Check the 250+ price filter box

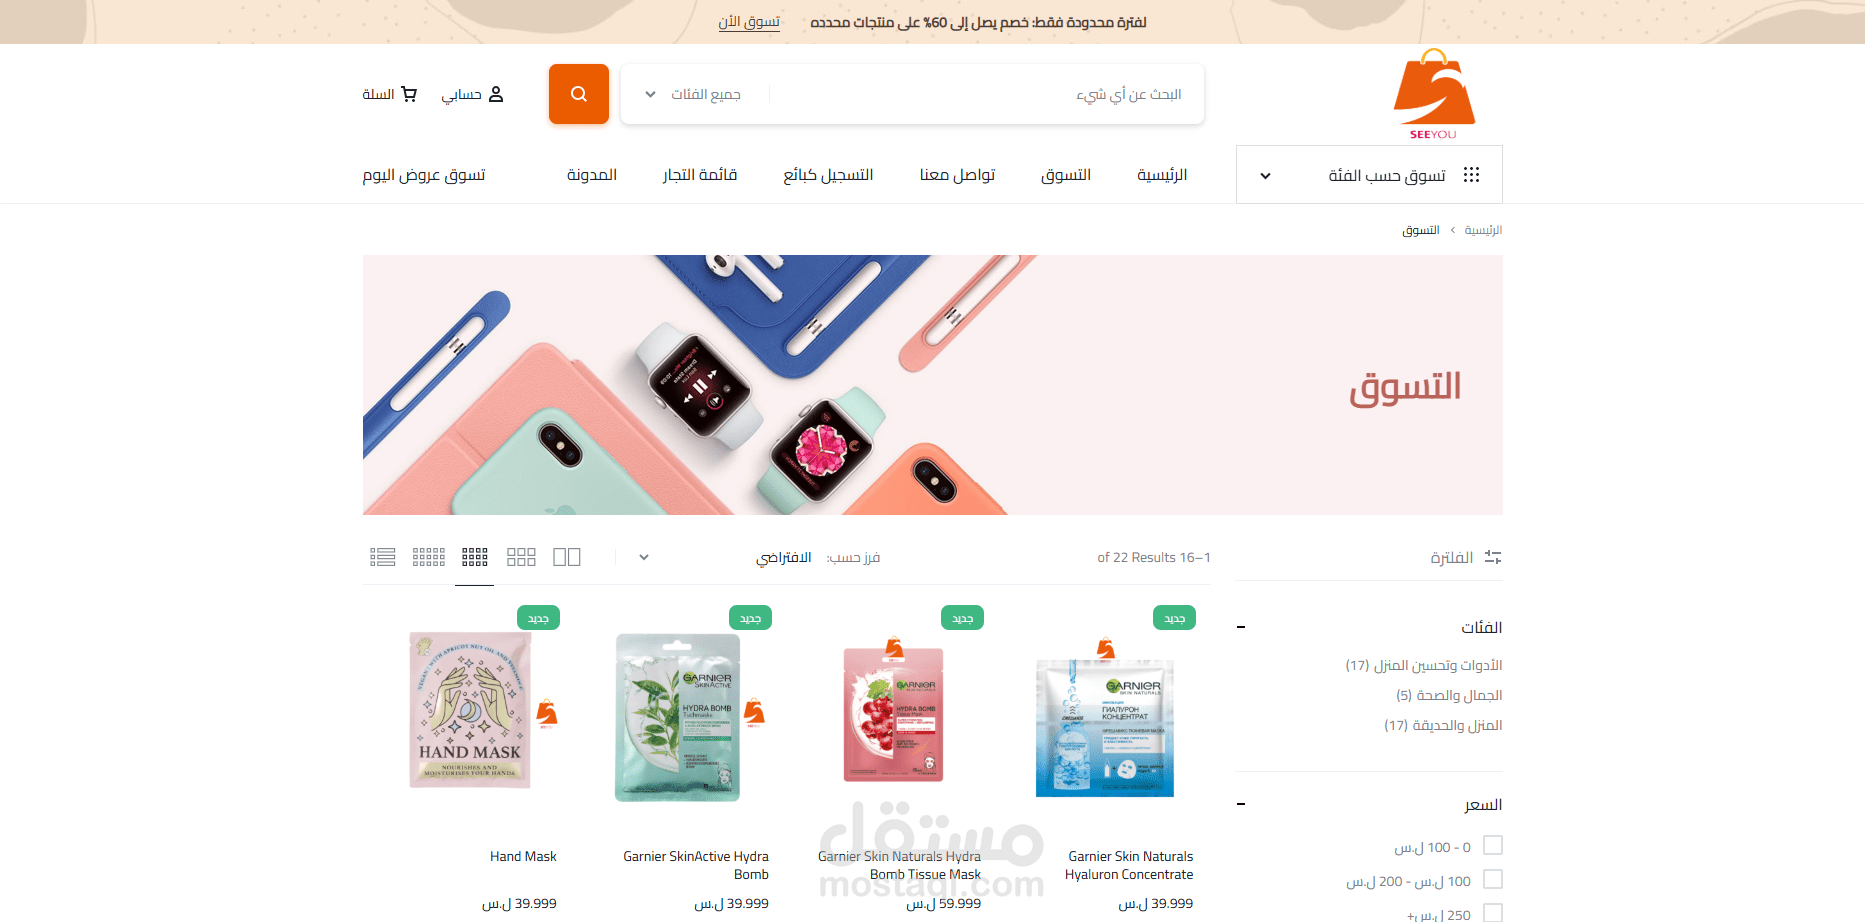coord(1493,913)
